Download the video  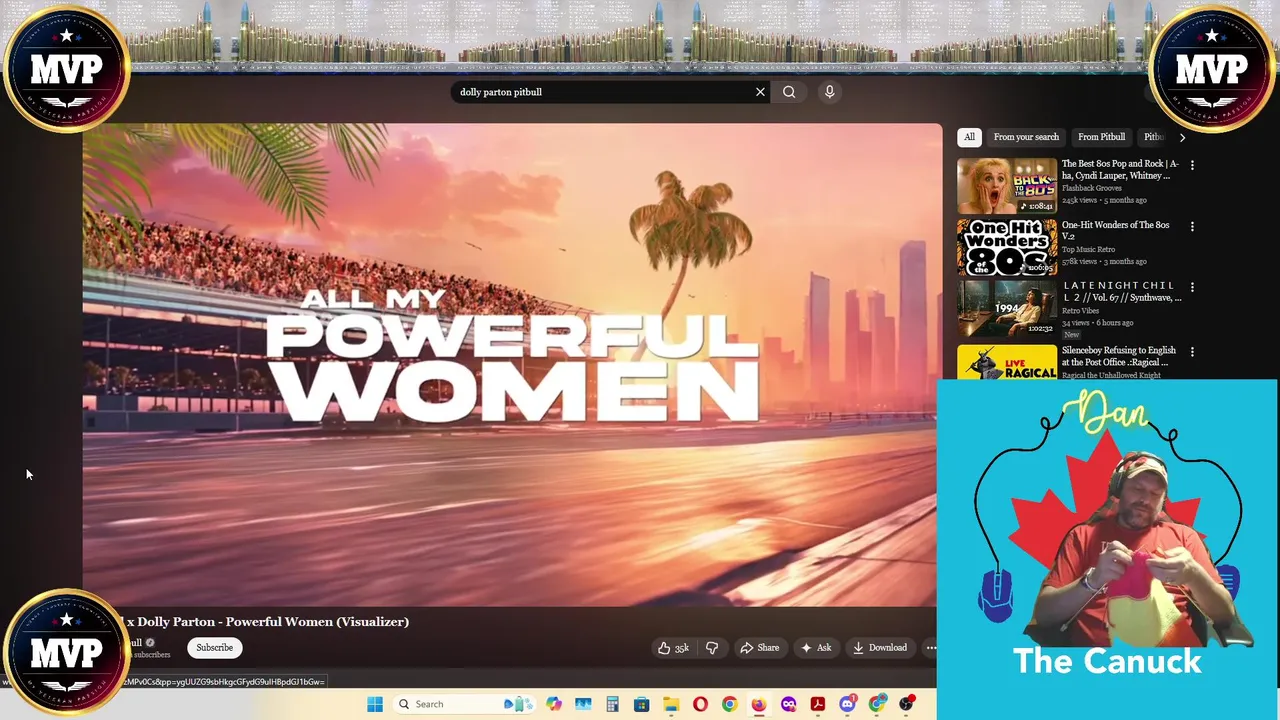click(x=879, y=648)
